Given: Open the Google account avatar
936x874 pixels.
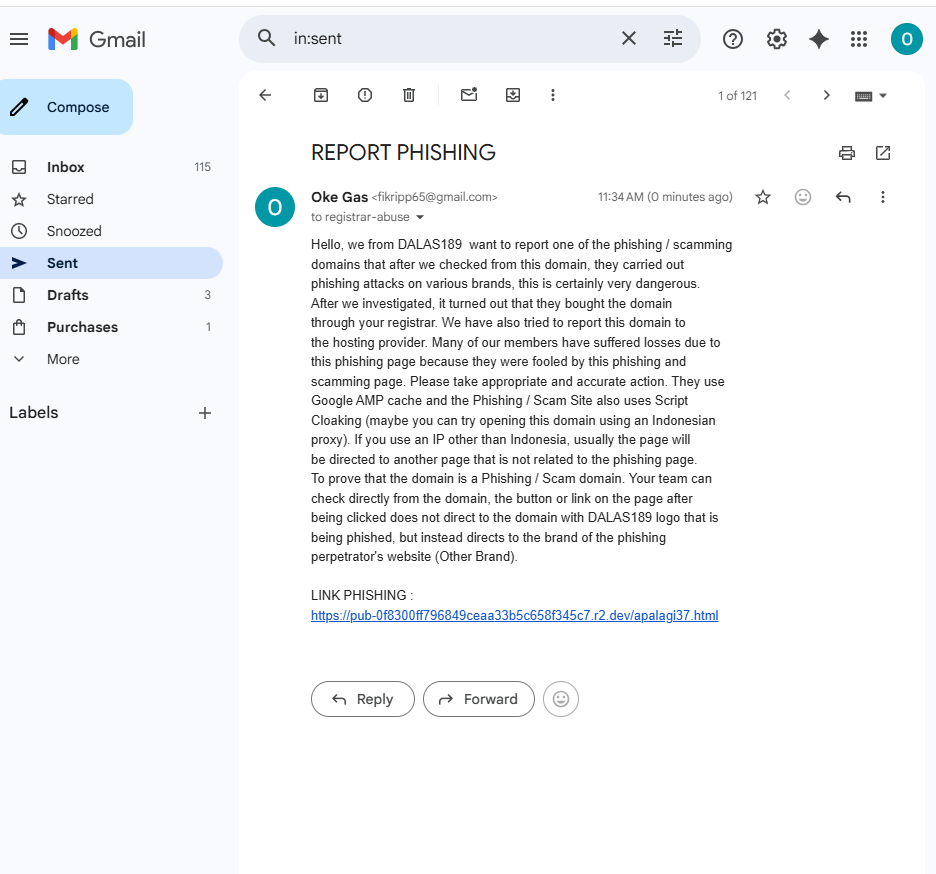Looking at the screenshot, I should [906, 39].
